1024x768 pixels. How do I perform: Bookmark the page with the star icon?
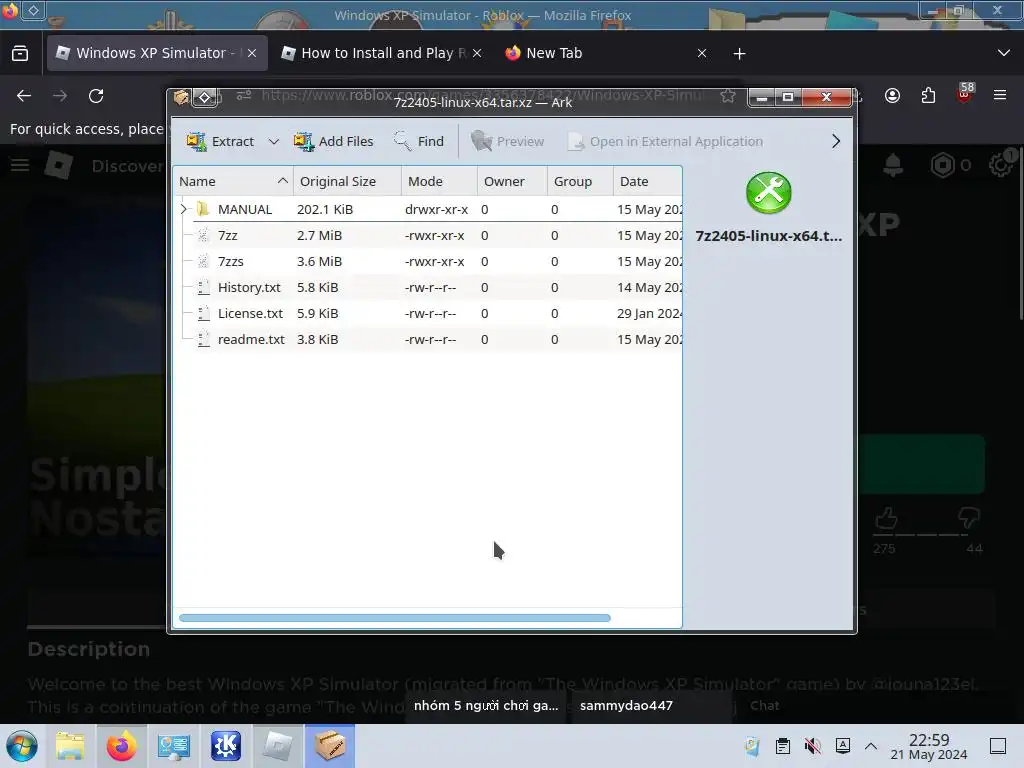click(728, 96)
